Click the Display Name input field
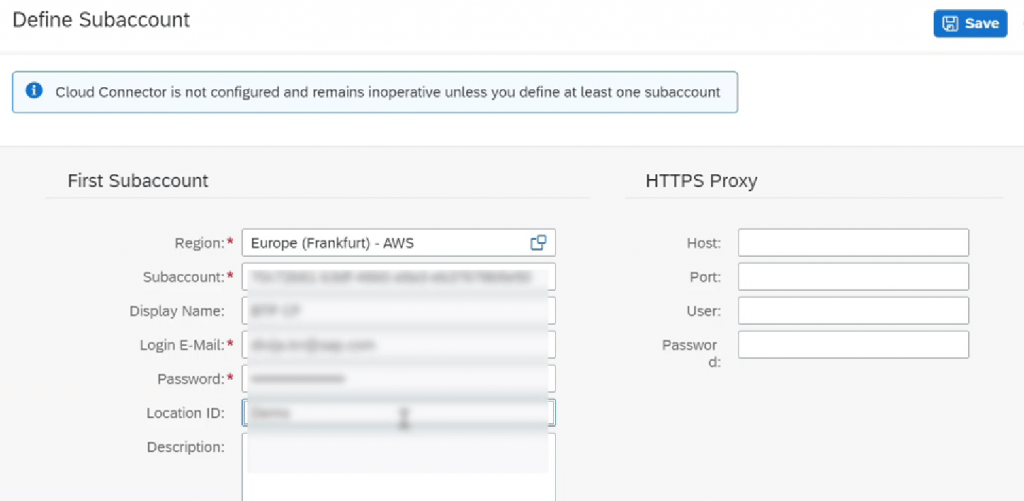The height and width of the screenshot is (501, 1024). pyautogui.click(x=398, y=311)
